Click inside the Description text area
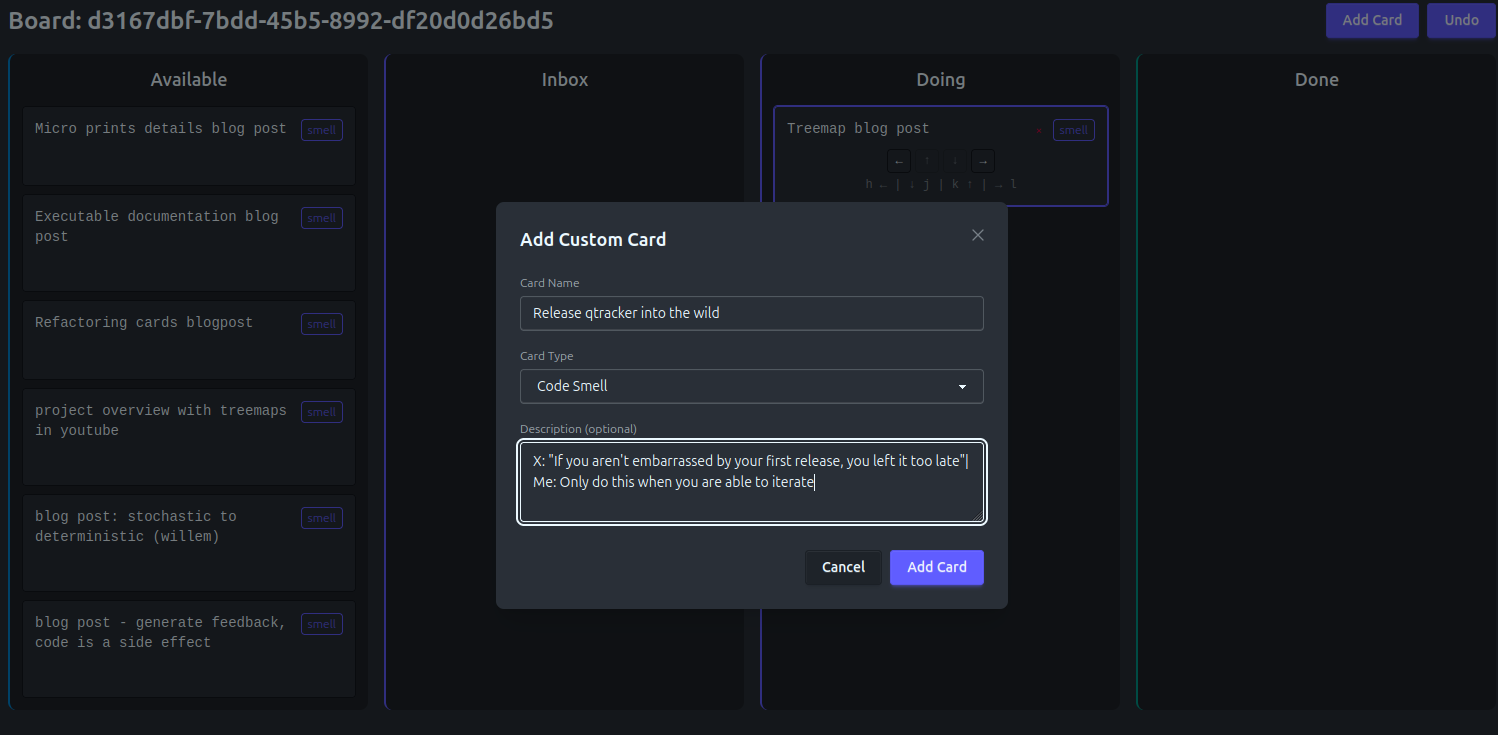This screenshot has width=1498, height=735. click(751, 481)
